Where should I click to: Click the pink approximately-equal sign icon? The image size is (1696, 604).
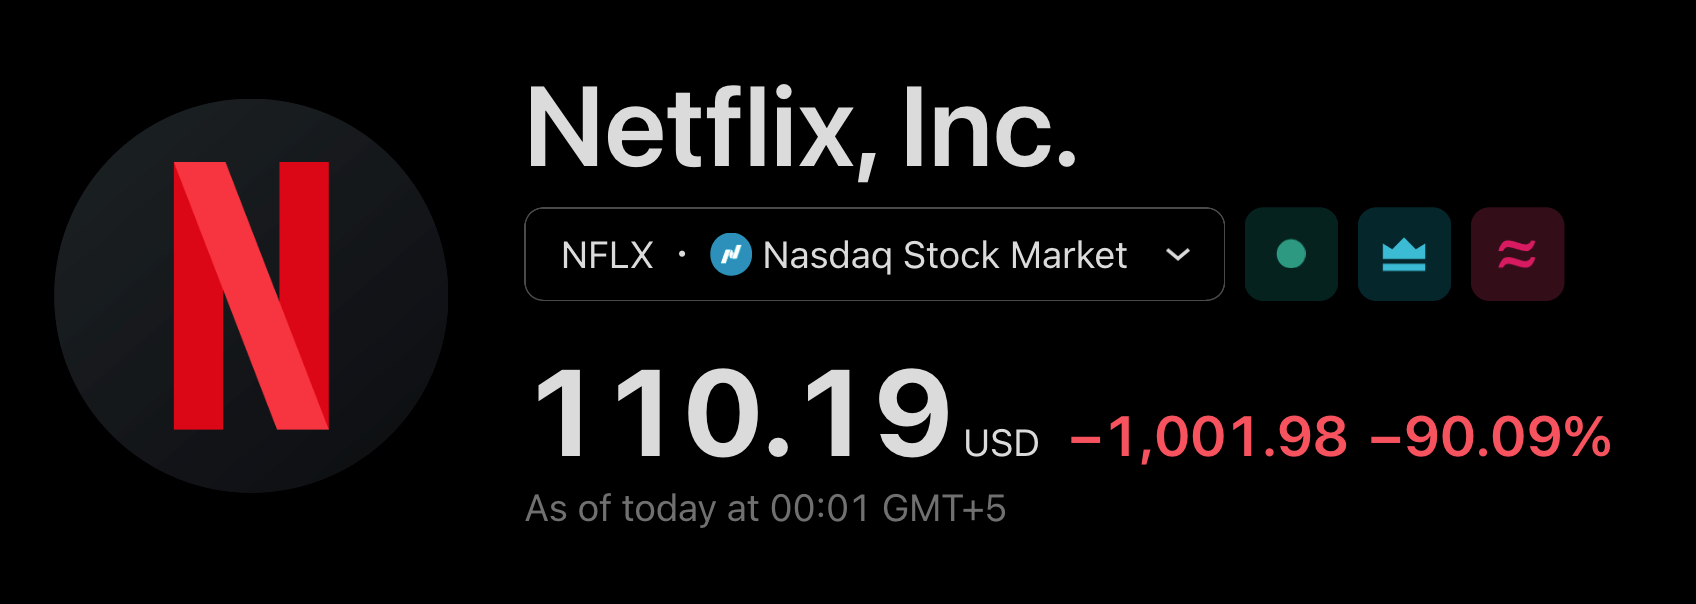click(x=1517, y=254)
